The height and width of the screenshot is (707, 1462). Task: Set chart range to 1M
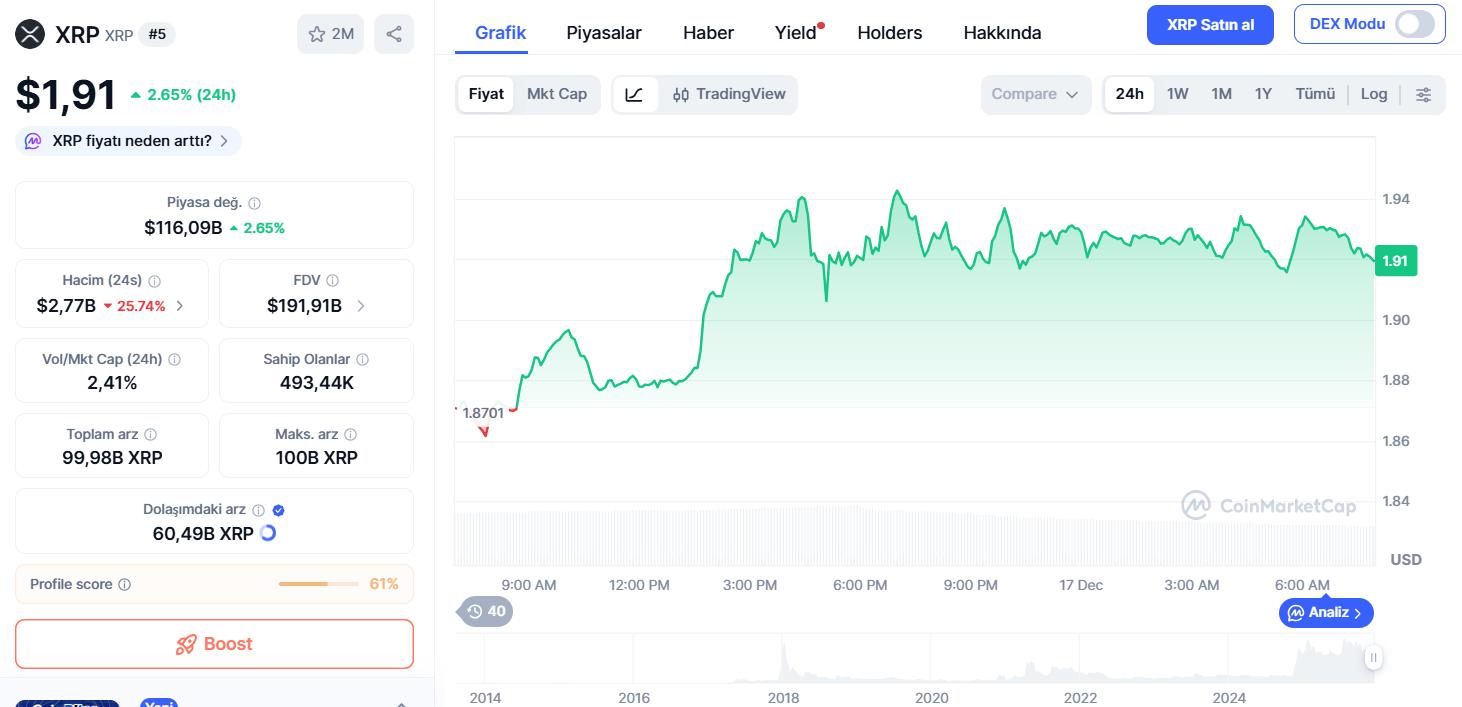tap(1221, 94)
